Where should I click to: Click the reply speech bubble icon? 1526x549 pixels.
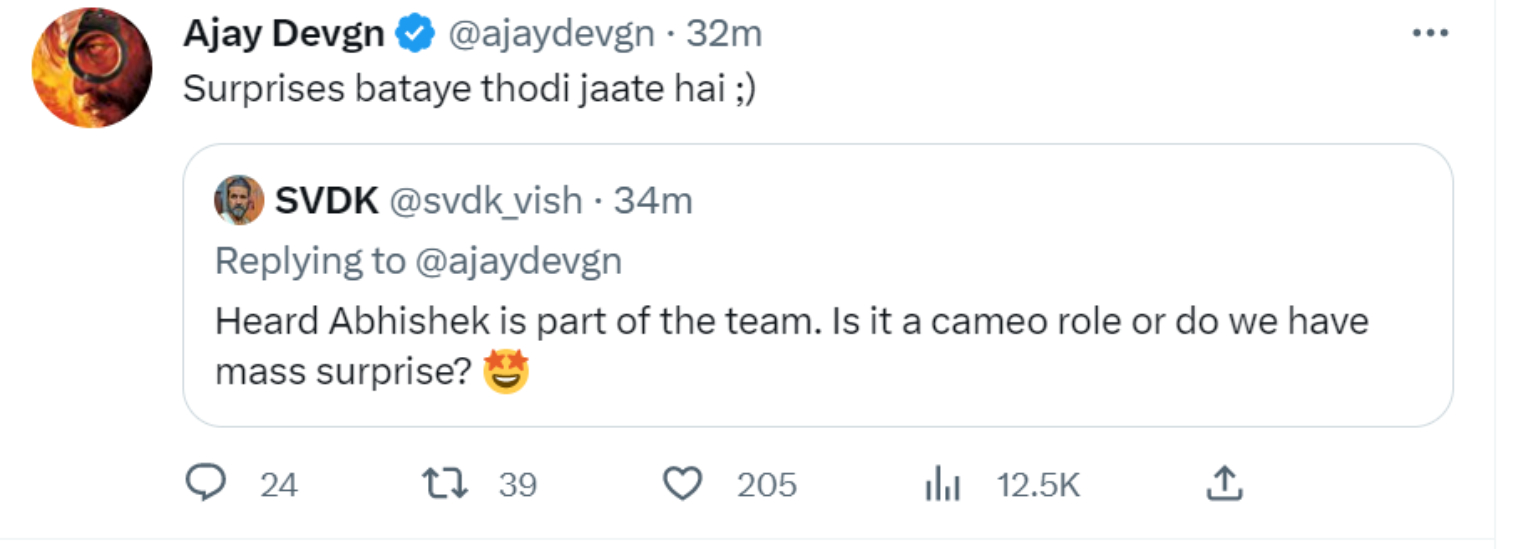click(x=205, y=484)
